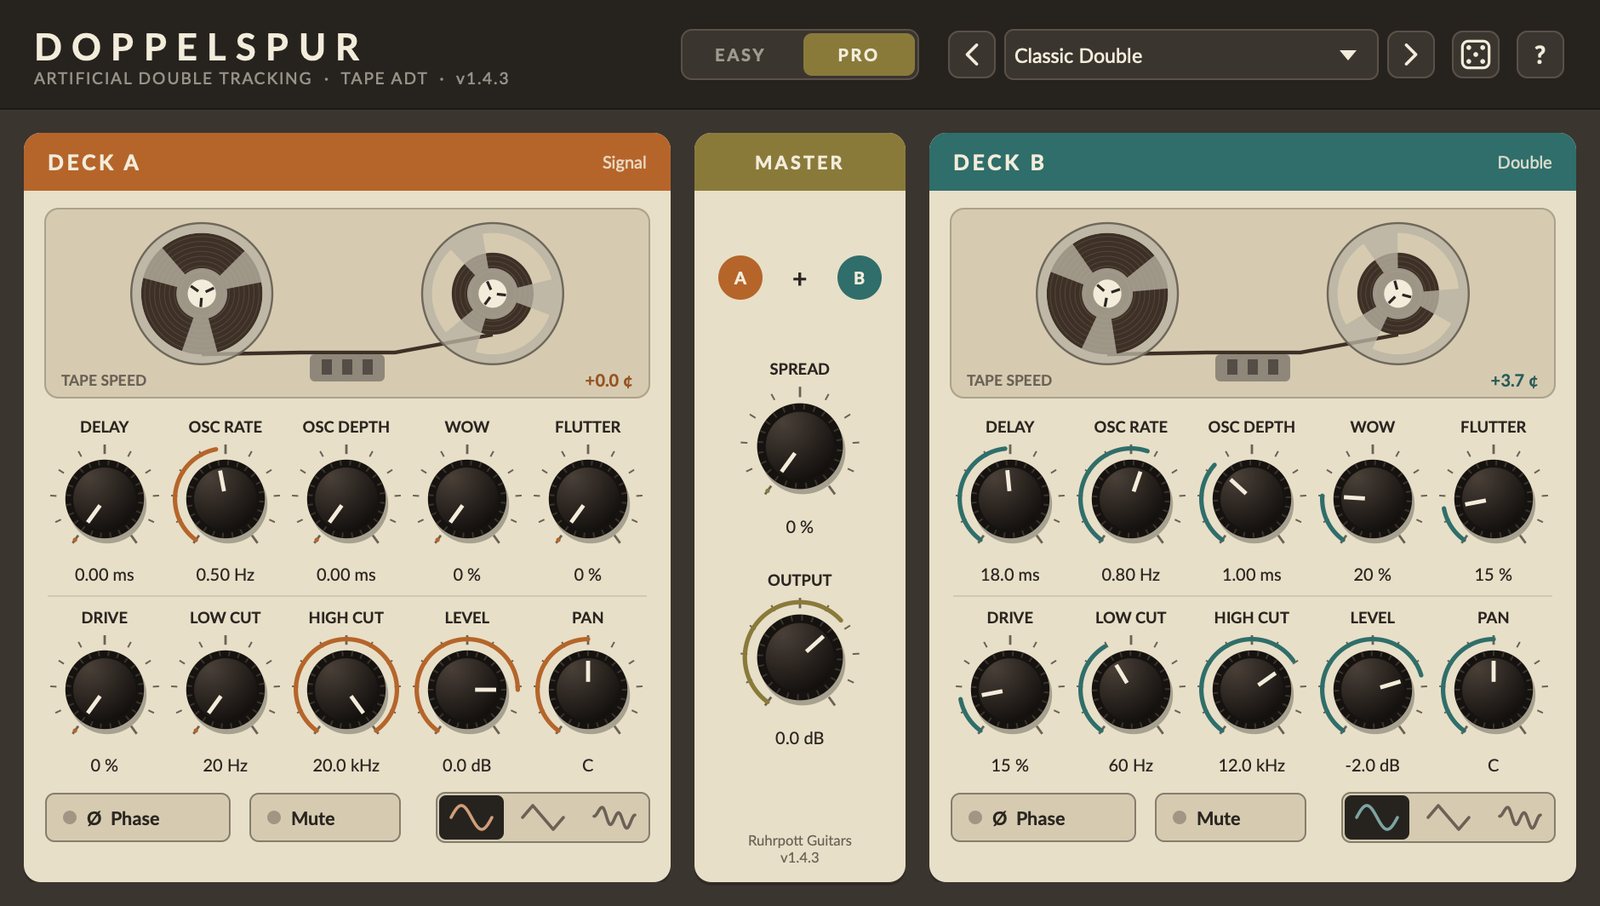Image resolution: width=1600 pixels, height=906 pixels.
Task: Click the Master OUTPUT knob
Action: [x=800, y=657]
